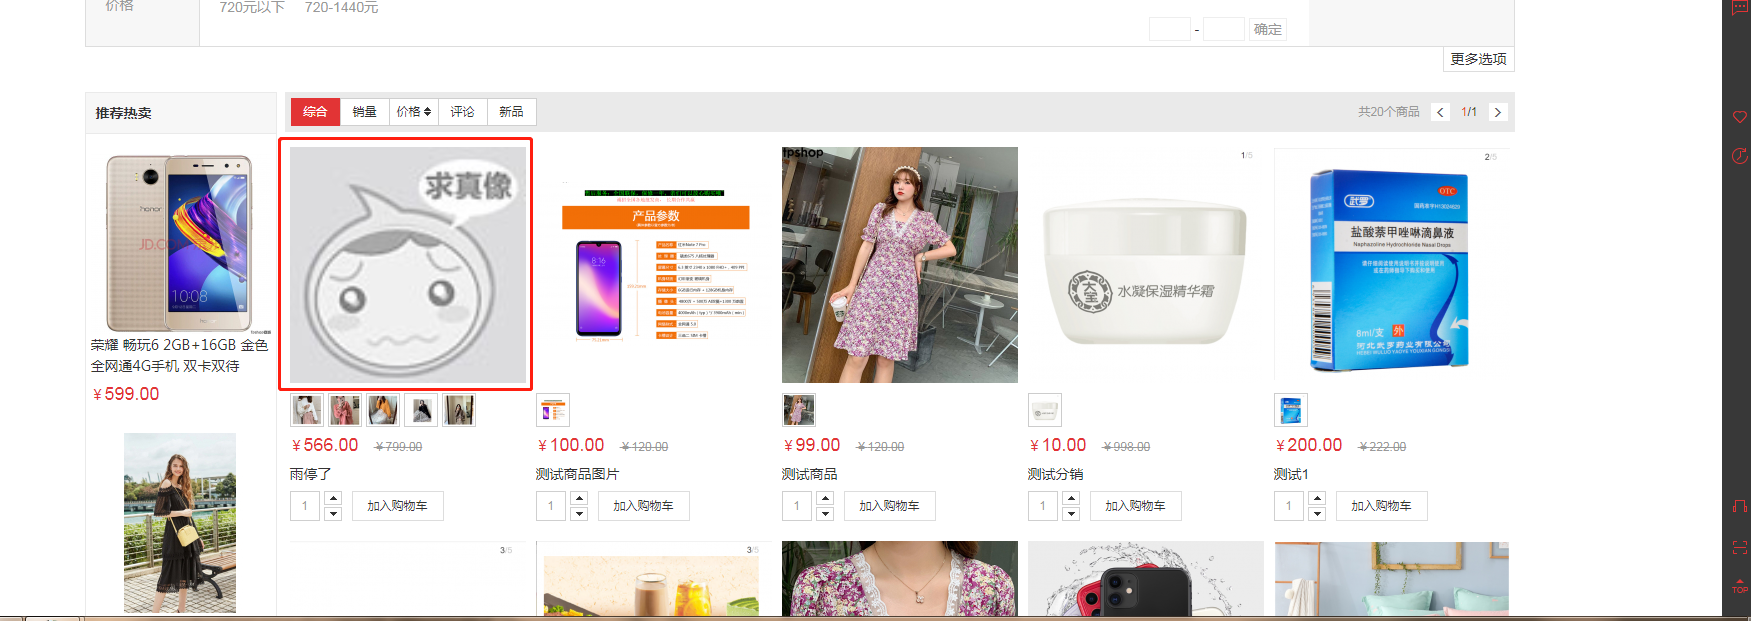
Task: Select price range 720元以下
Action: [252, 7]
